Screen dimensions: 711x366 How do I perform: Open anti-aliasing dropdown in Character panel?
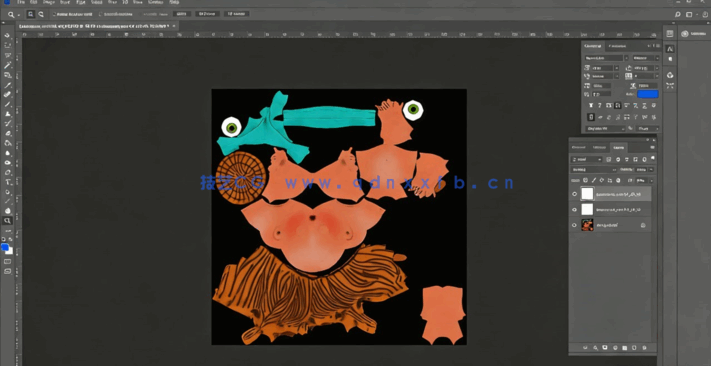click(648, 129)
